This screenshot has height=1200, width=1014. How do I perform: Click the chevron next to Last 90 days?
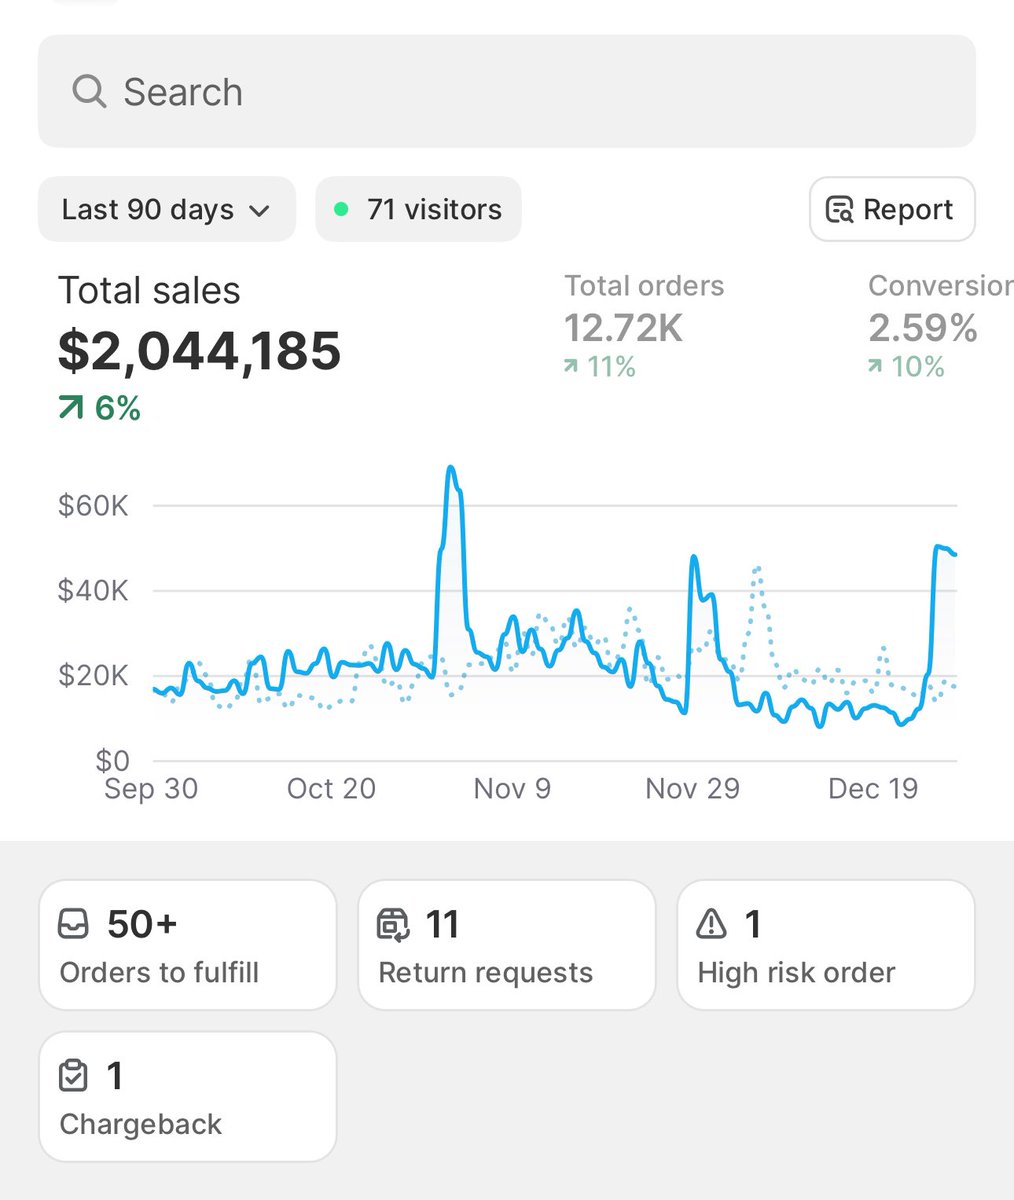tap(260, 211)
